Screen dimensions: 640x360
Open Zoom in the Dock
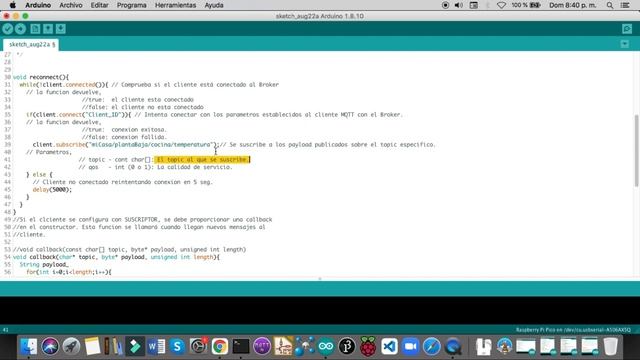coord(411,347)
